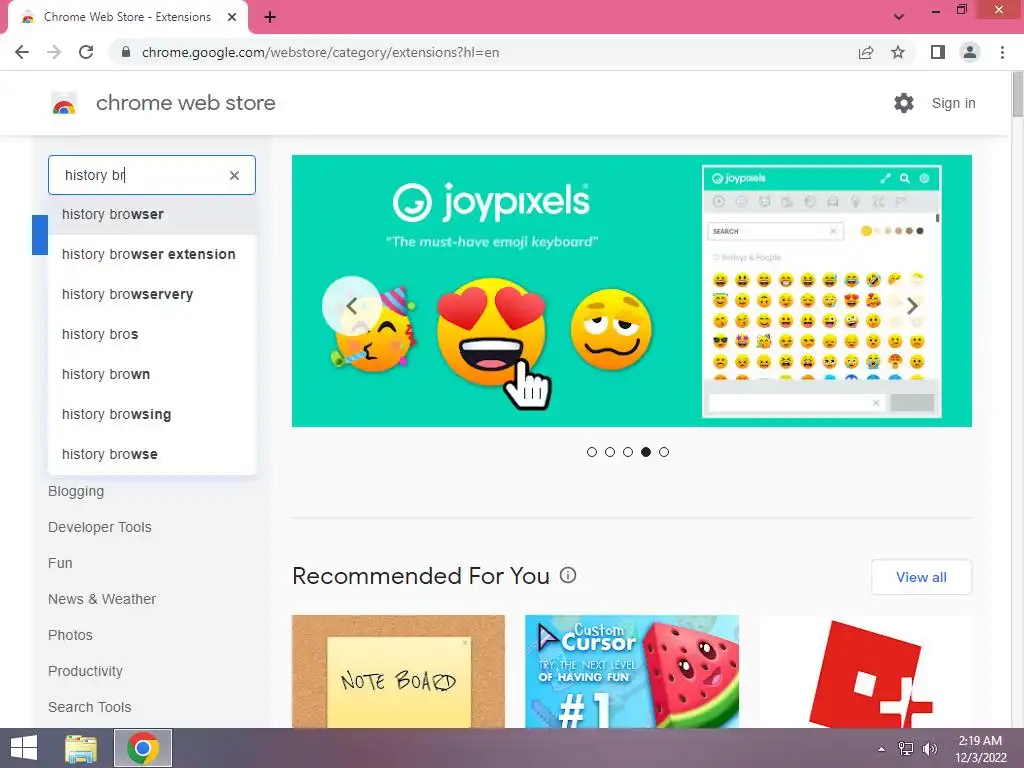The height and width of the screenshot is (768, 1024).
Task: Click View all recommendations
Action: (x=921, y=577)
